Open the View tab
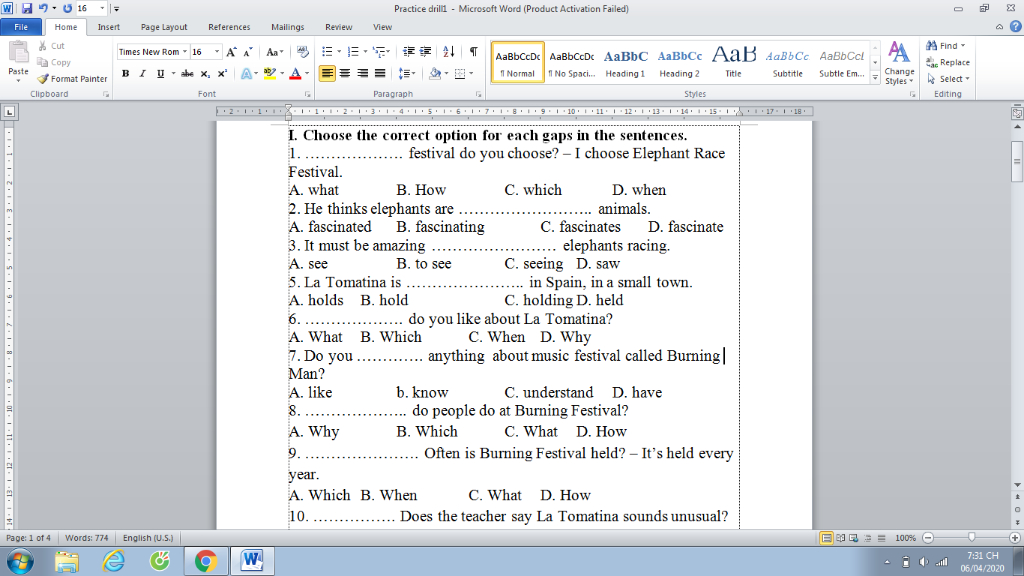 click(x=382, y=27)
